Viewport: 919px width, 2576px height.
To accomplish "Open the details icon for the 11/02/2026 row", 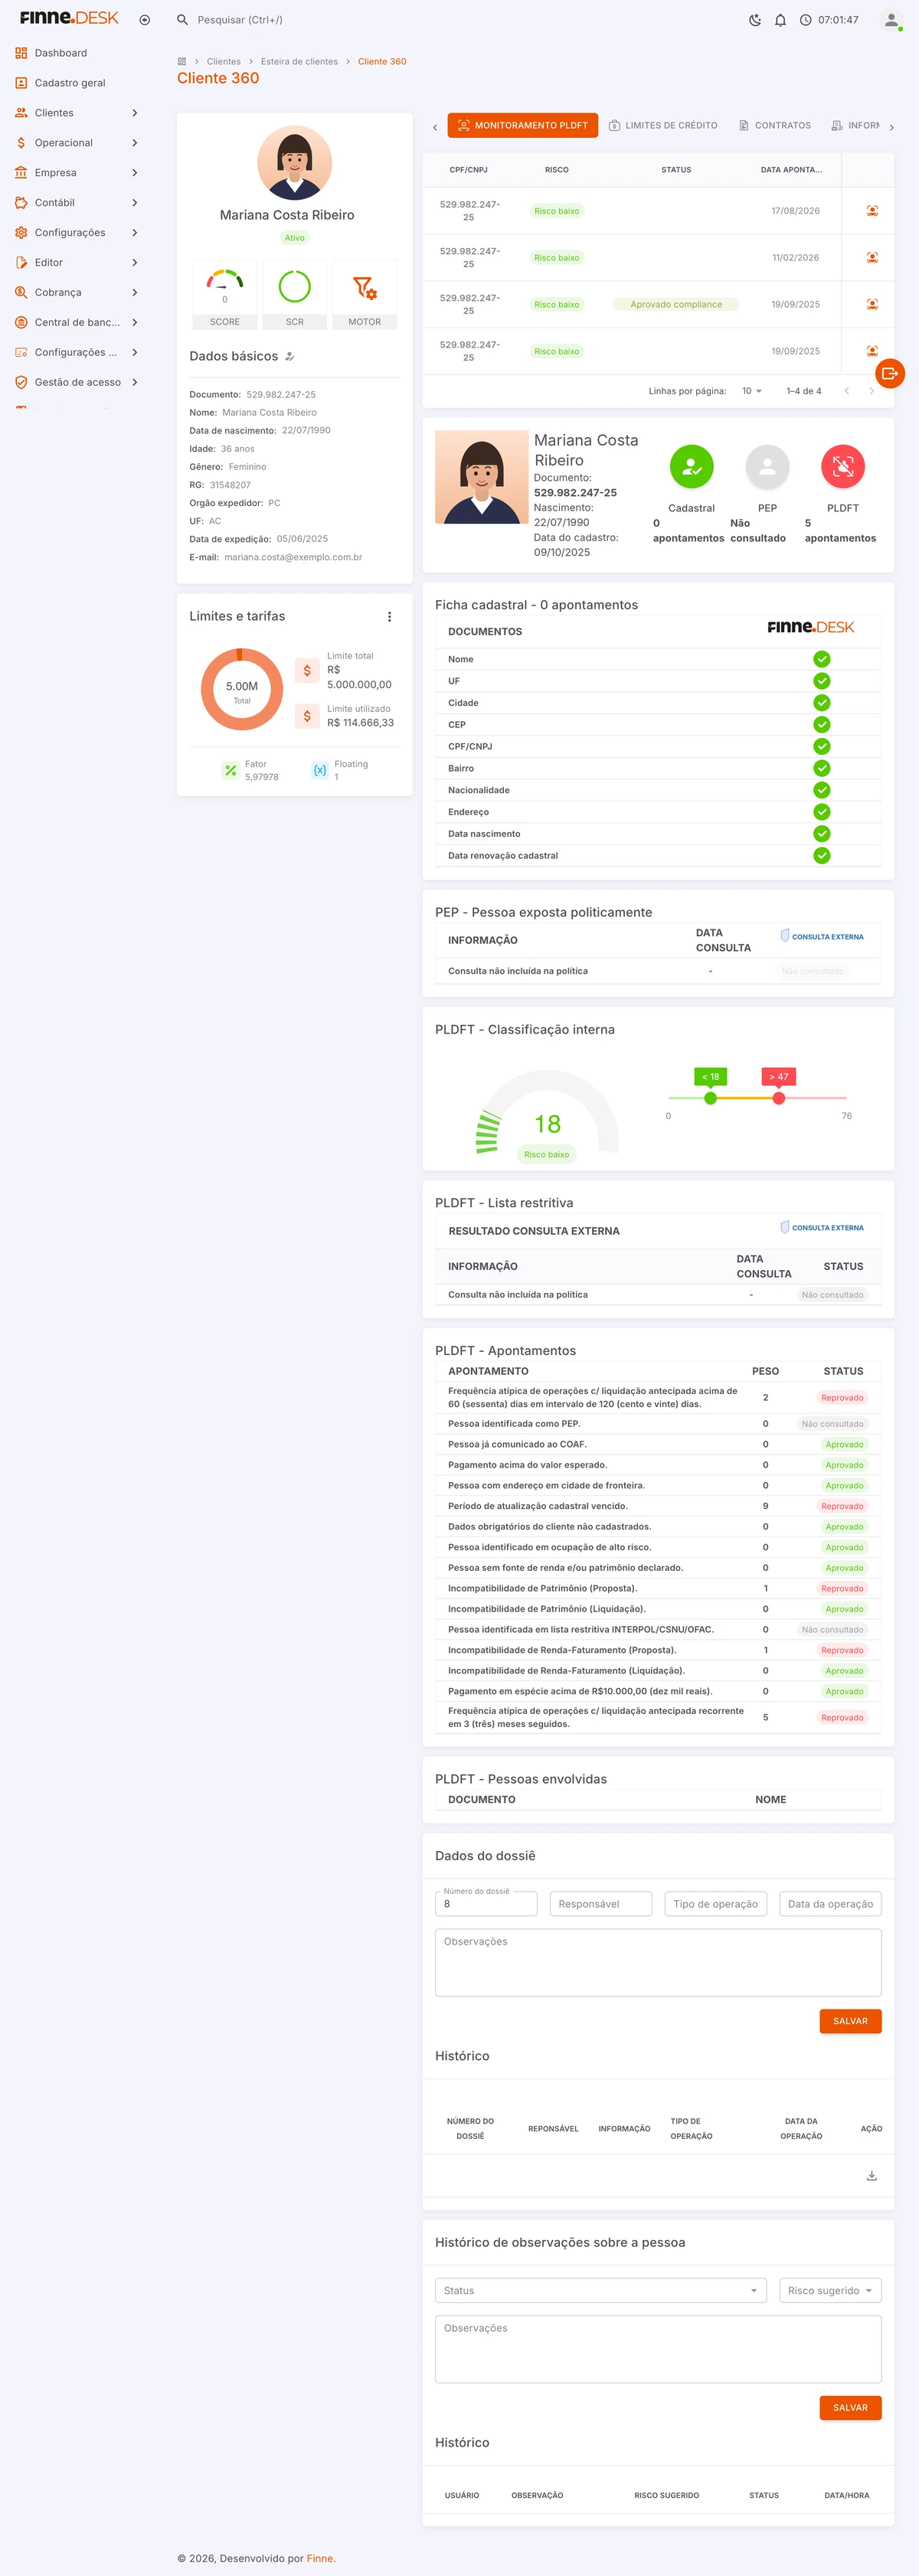I will [872, 258].
